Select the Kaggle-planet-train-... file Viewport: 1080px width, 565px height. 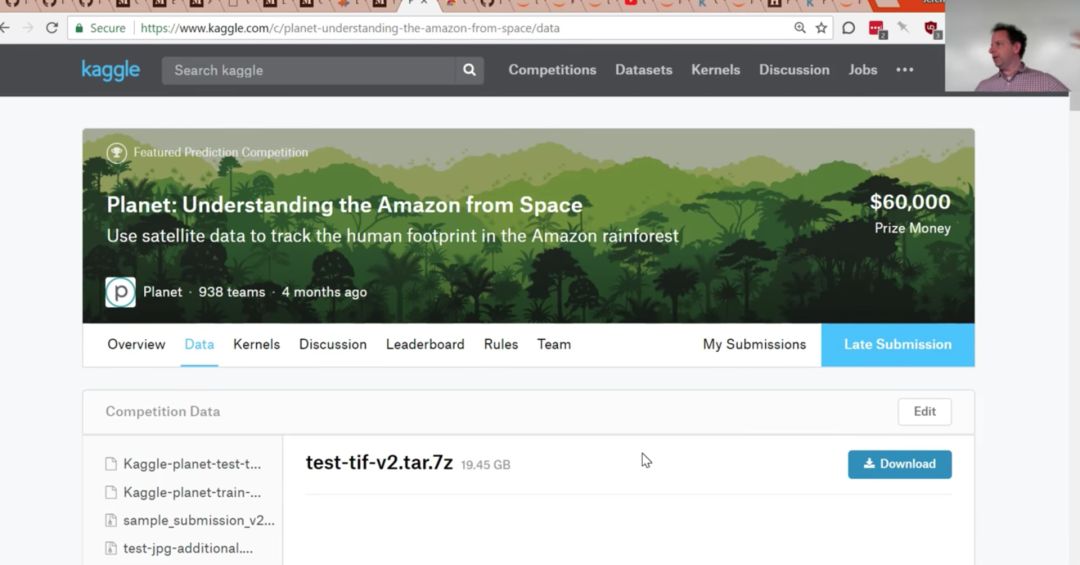coord(192,492)
